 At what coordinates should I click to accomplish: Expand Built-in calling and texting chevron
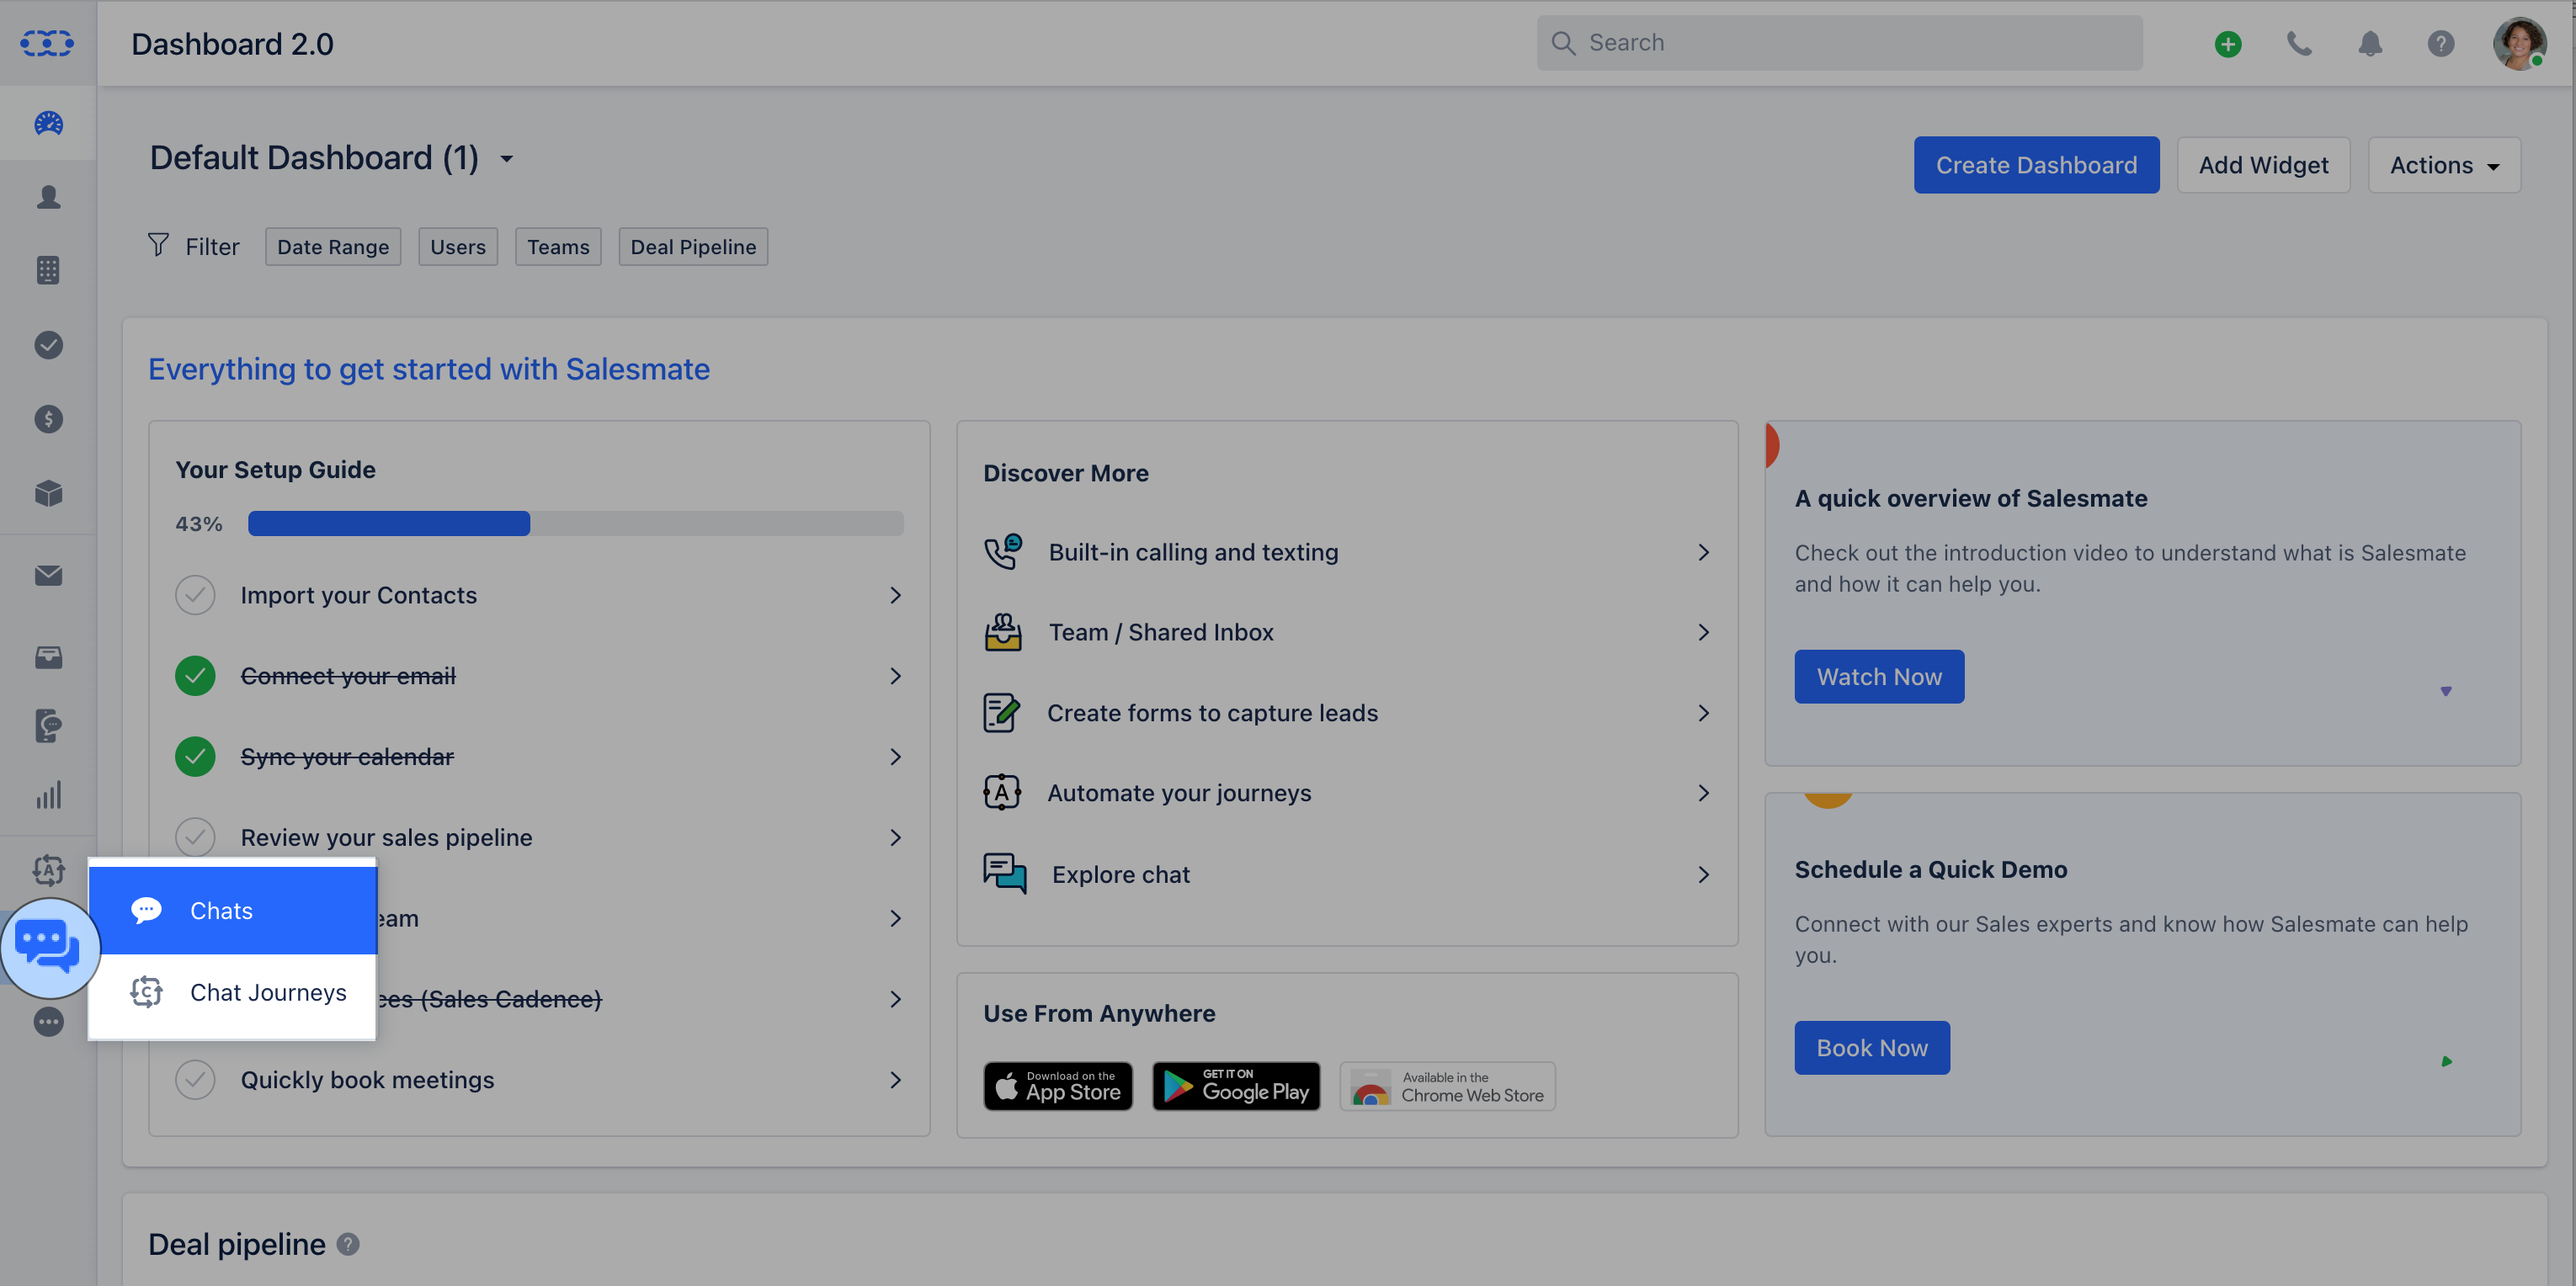coord(1704,552)
